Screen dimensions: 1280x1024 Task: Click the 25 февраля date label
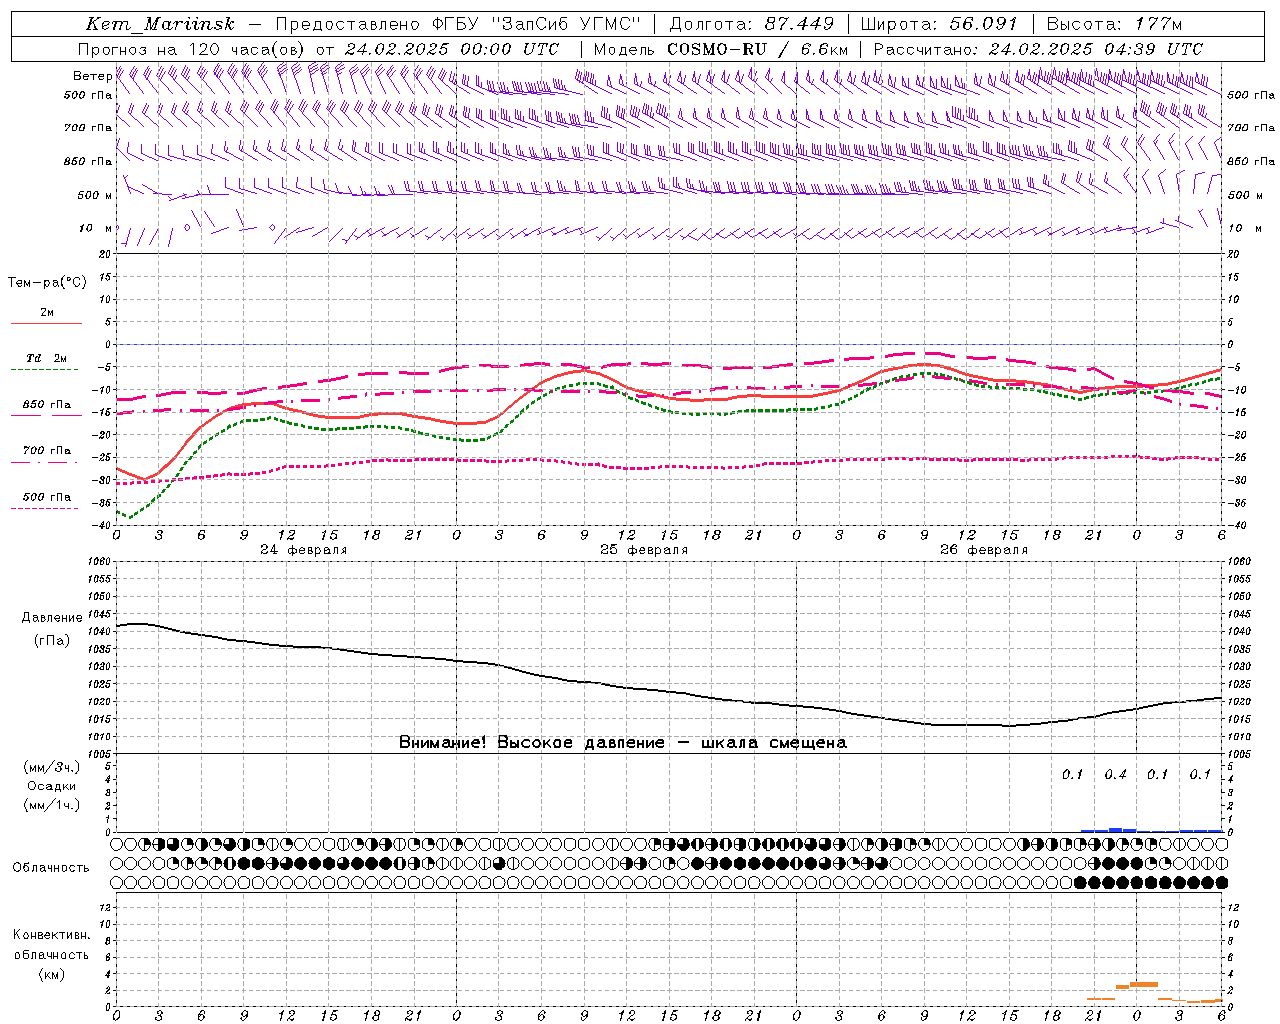(x=644, y=550)
